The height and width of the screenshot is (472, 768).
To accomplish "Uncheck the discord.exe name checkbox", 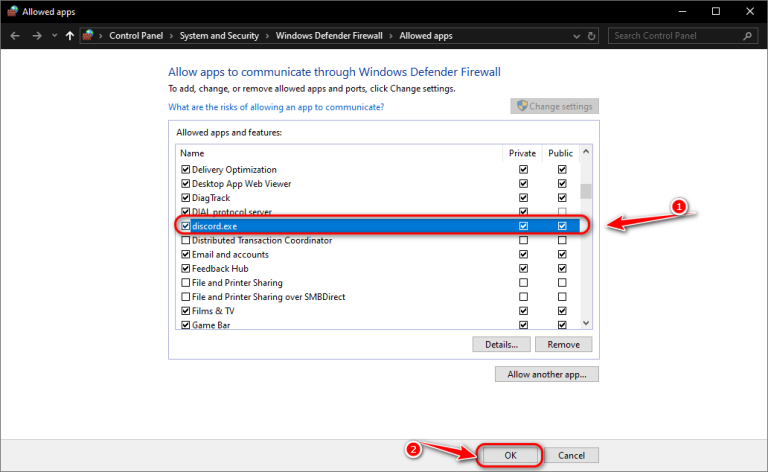I will (x=185, y=226).
